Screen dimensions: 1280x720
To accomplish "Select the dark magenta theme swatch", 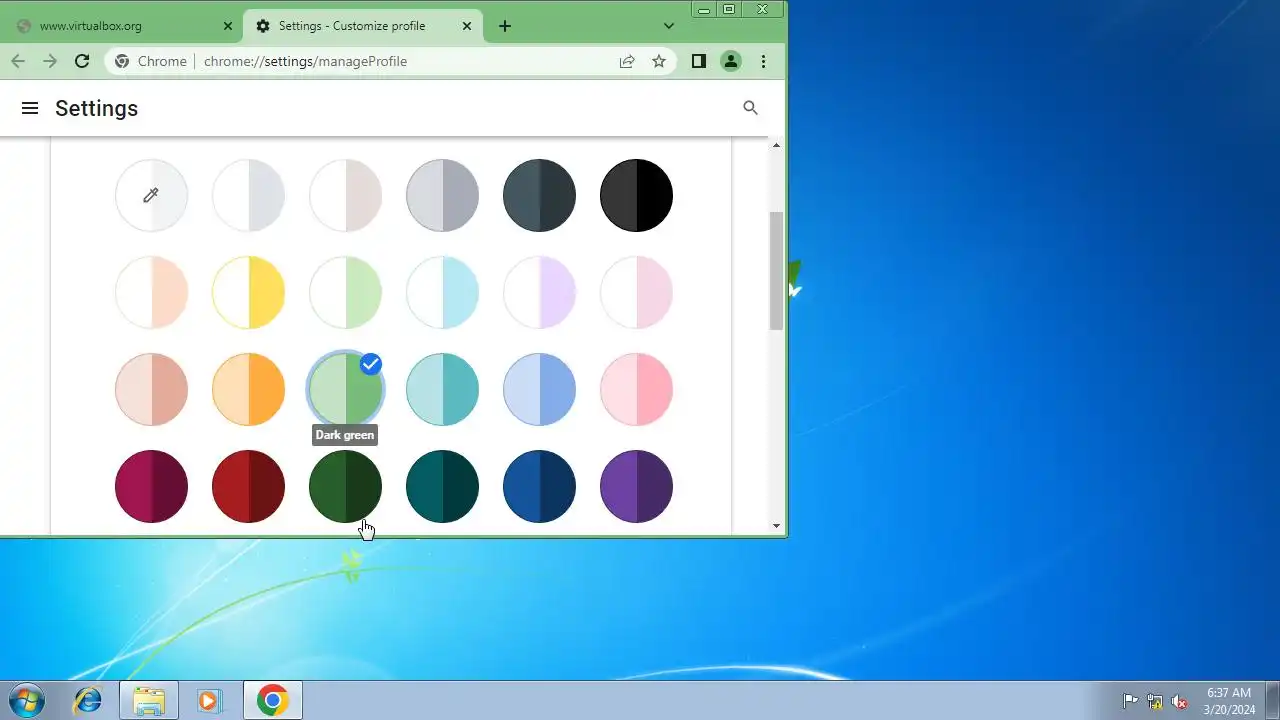I will (x=151, y=486).
